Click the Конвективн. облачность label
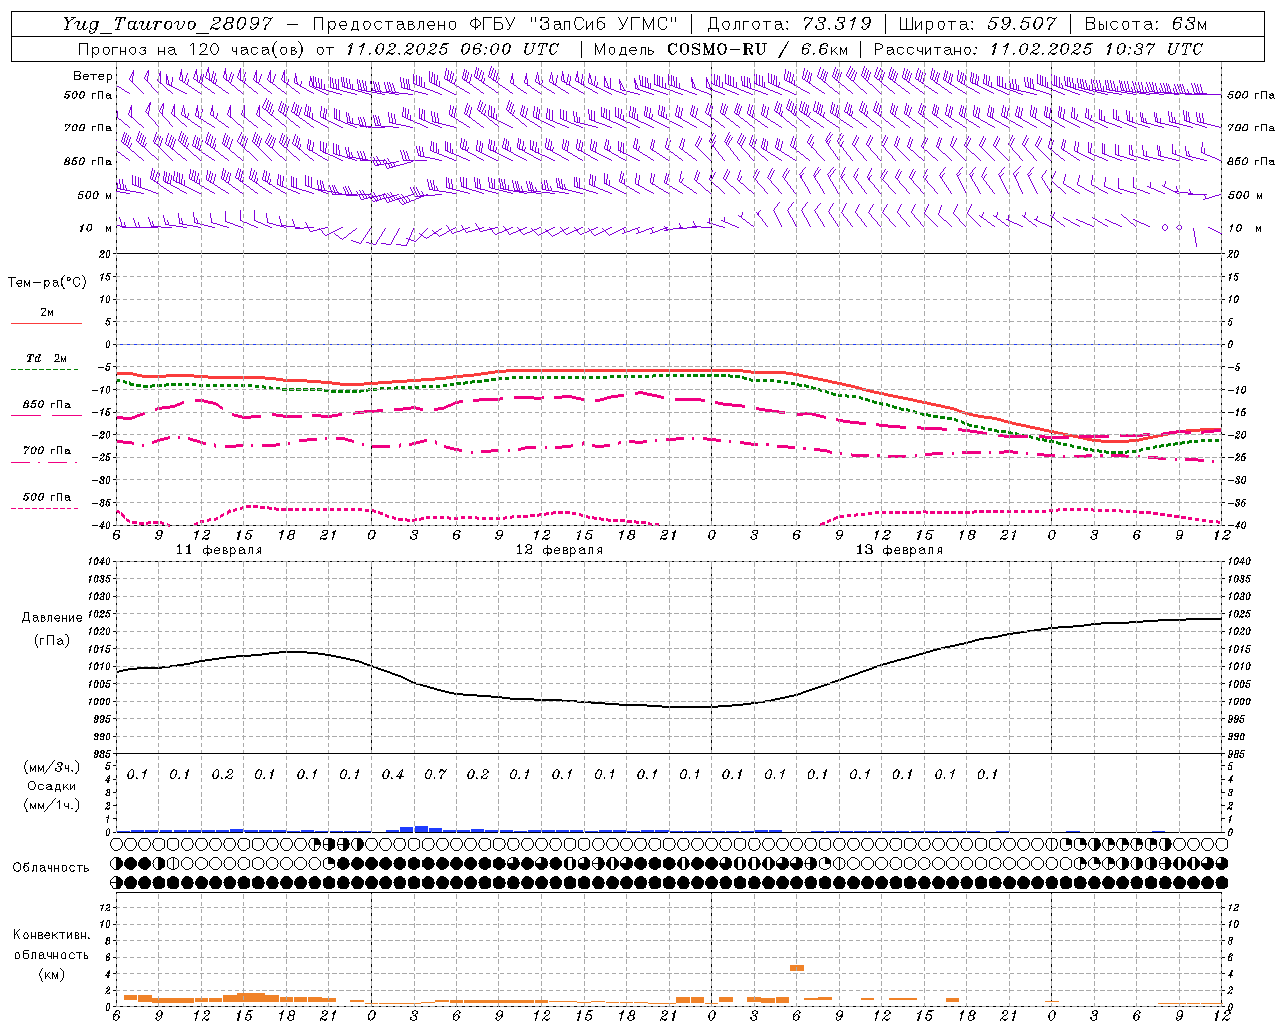 pyautogui.click(x=51, y=944)
